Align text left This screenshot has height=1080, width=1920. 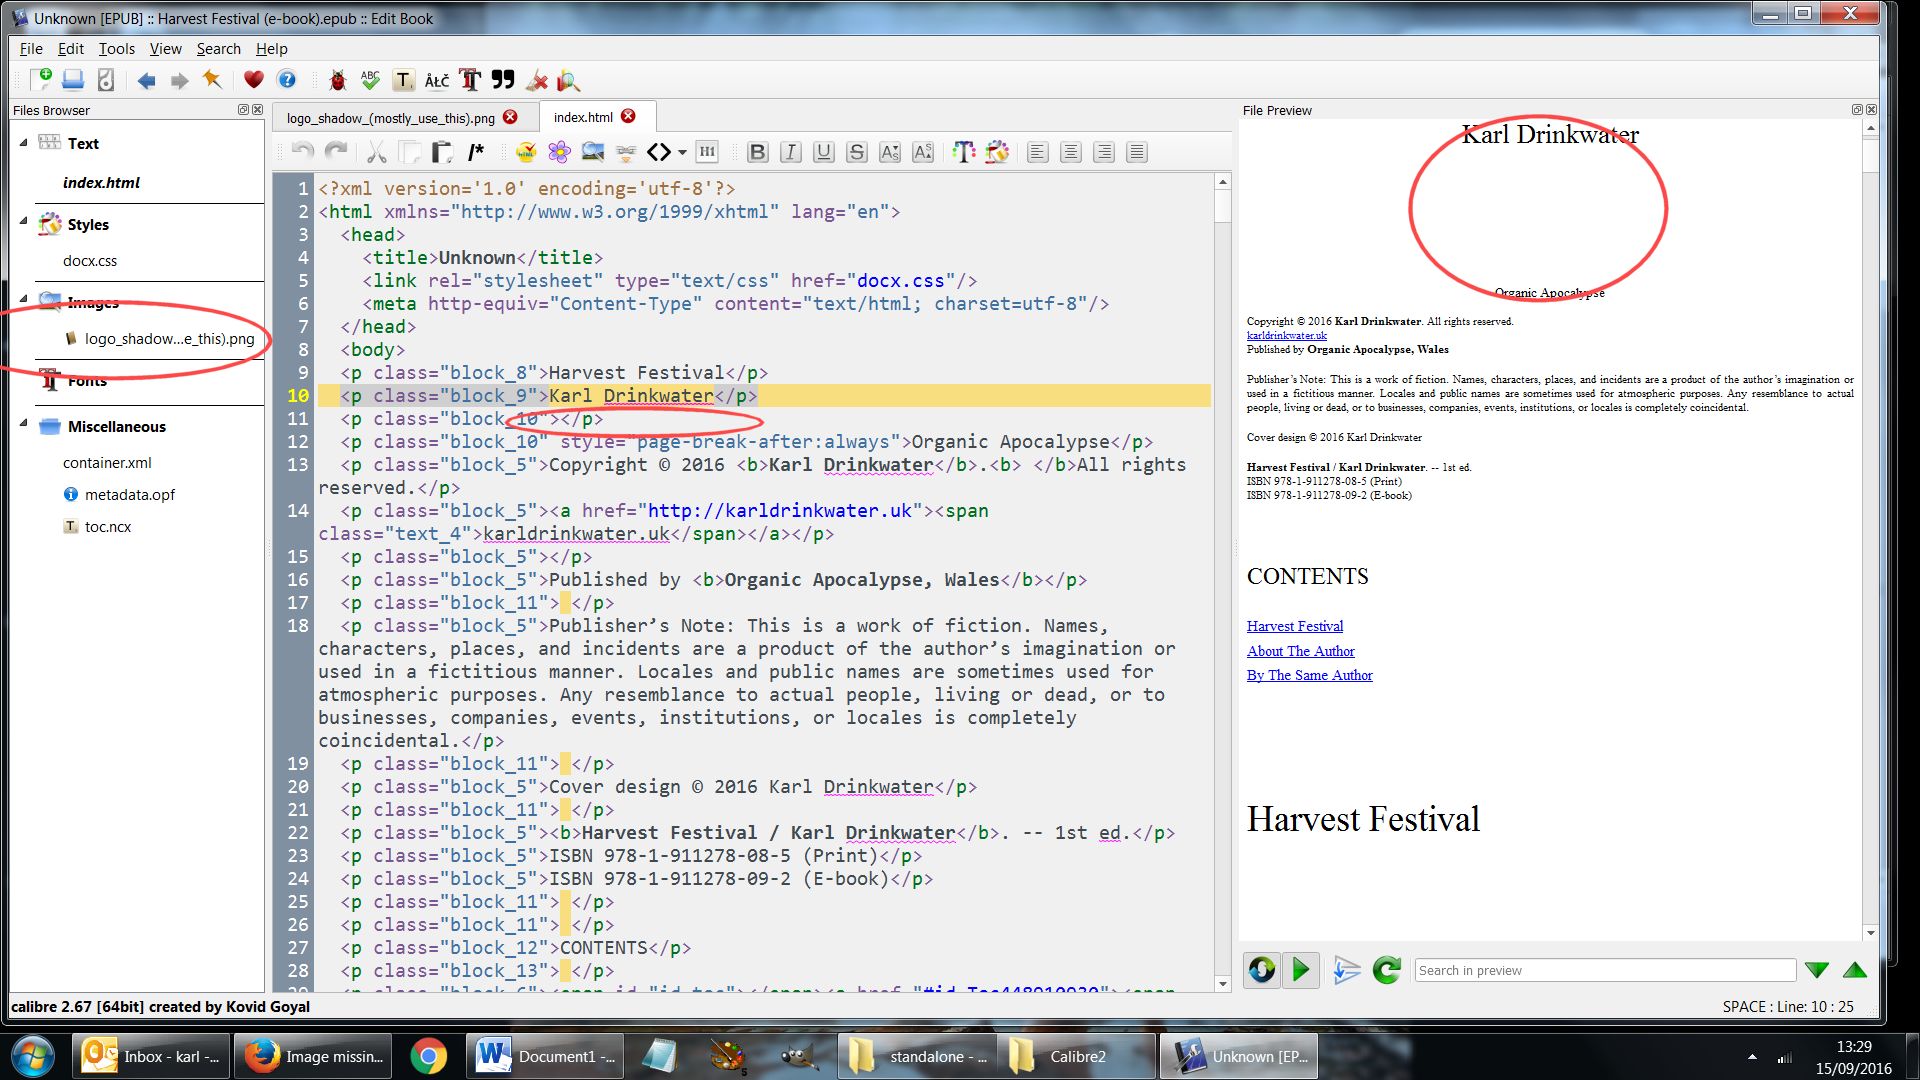(x=1038, y=152)
